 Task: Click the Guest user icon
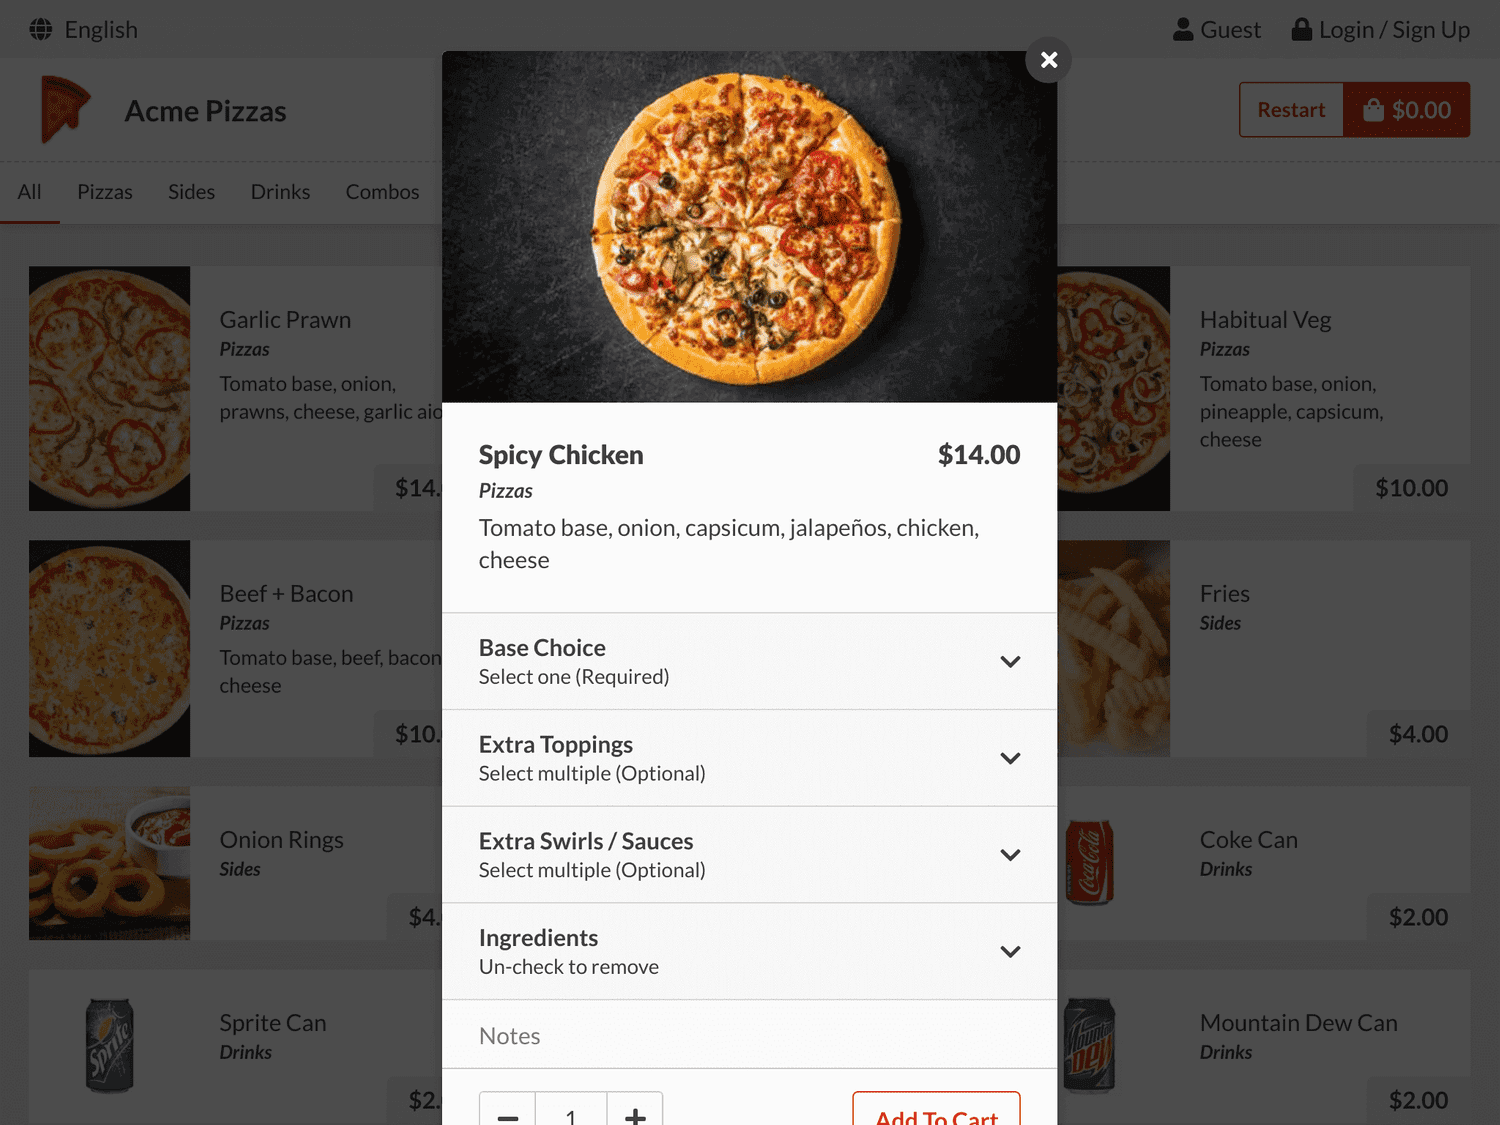1183,30
